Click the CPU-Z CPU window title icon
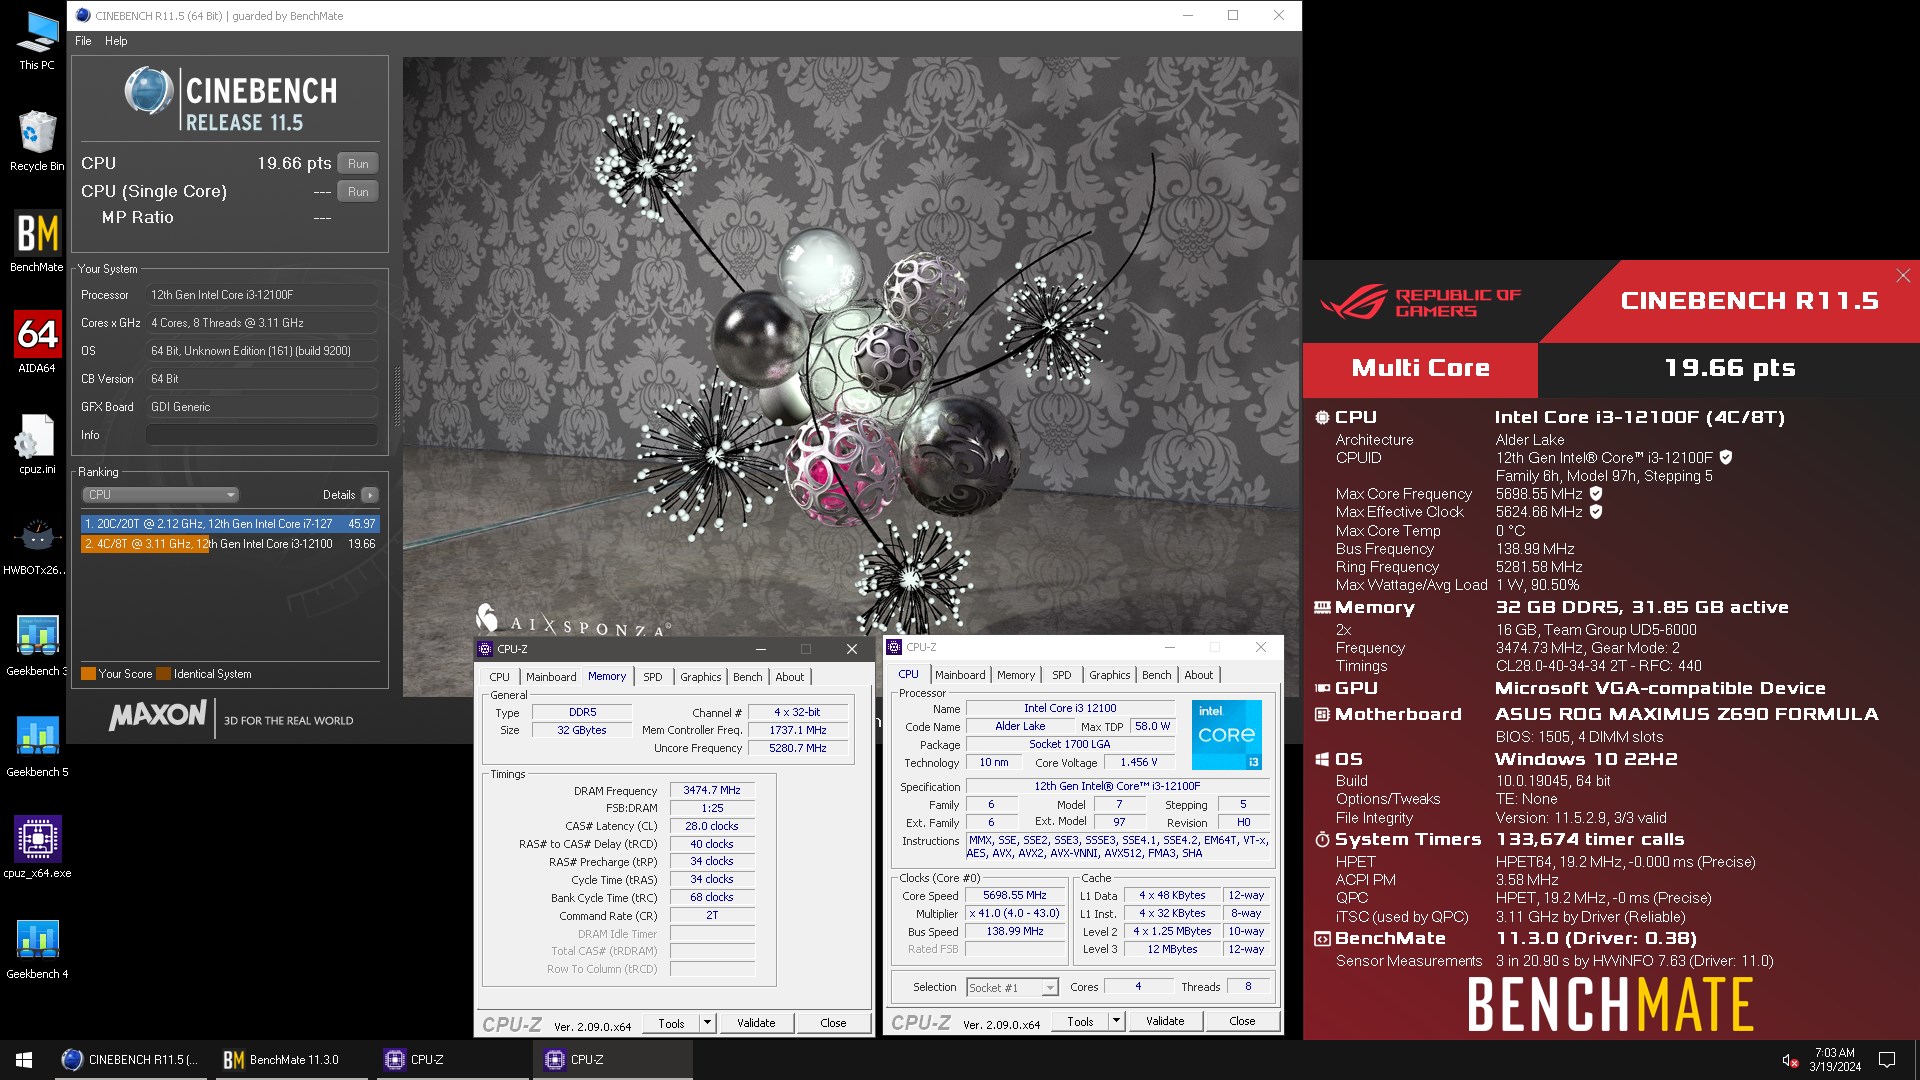Image resolution: width=1920 pixels, height=1080 pixels. (895, 647)
